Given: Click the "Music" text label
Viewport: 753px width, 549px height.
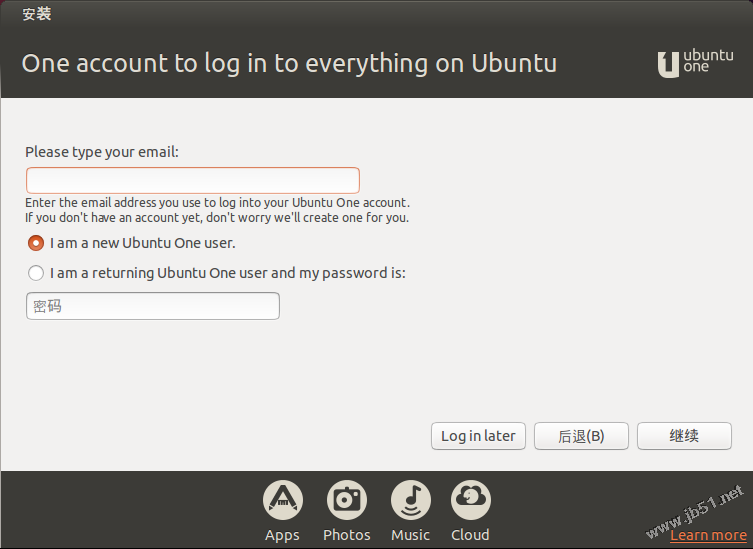Looking at the screenshot, I should pyautogui.click(x=410, y=535).
